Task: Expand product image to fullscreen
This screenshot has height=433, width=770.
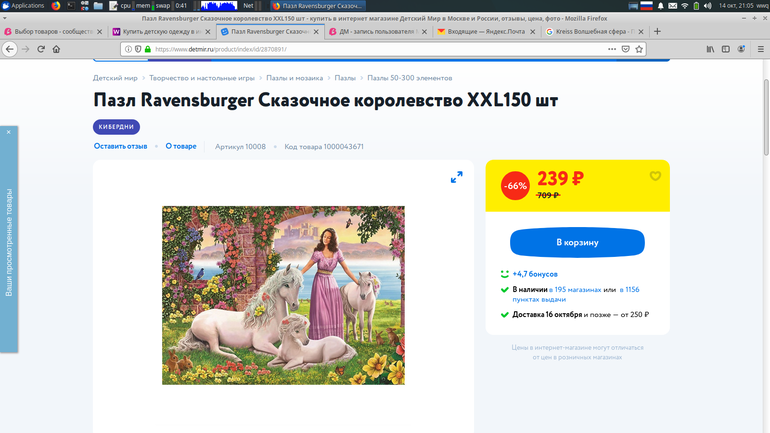Action: 456,177
